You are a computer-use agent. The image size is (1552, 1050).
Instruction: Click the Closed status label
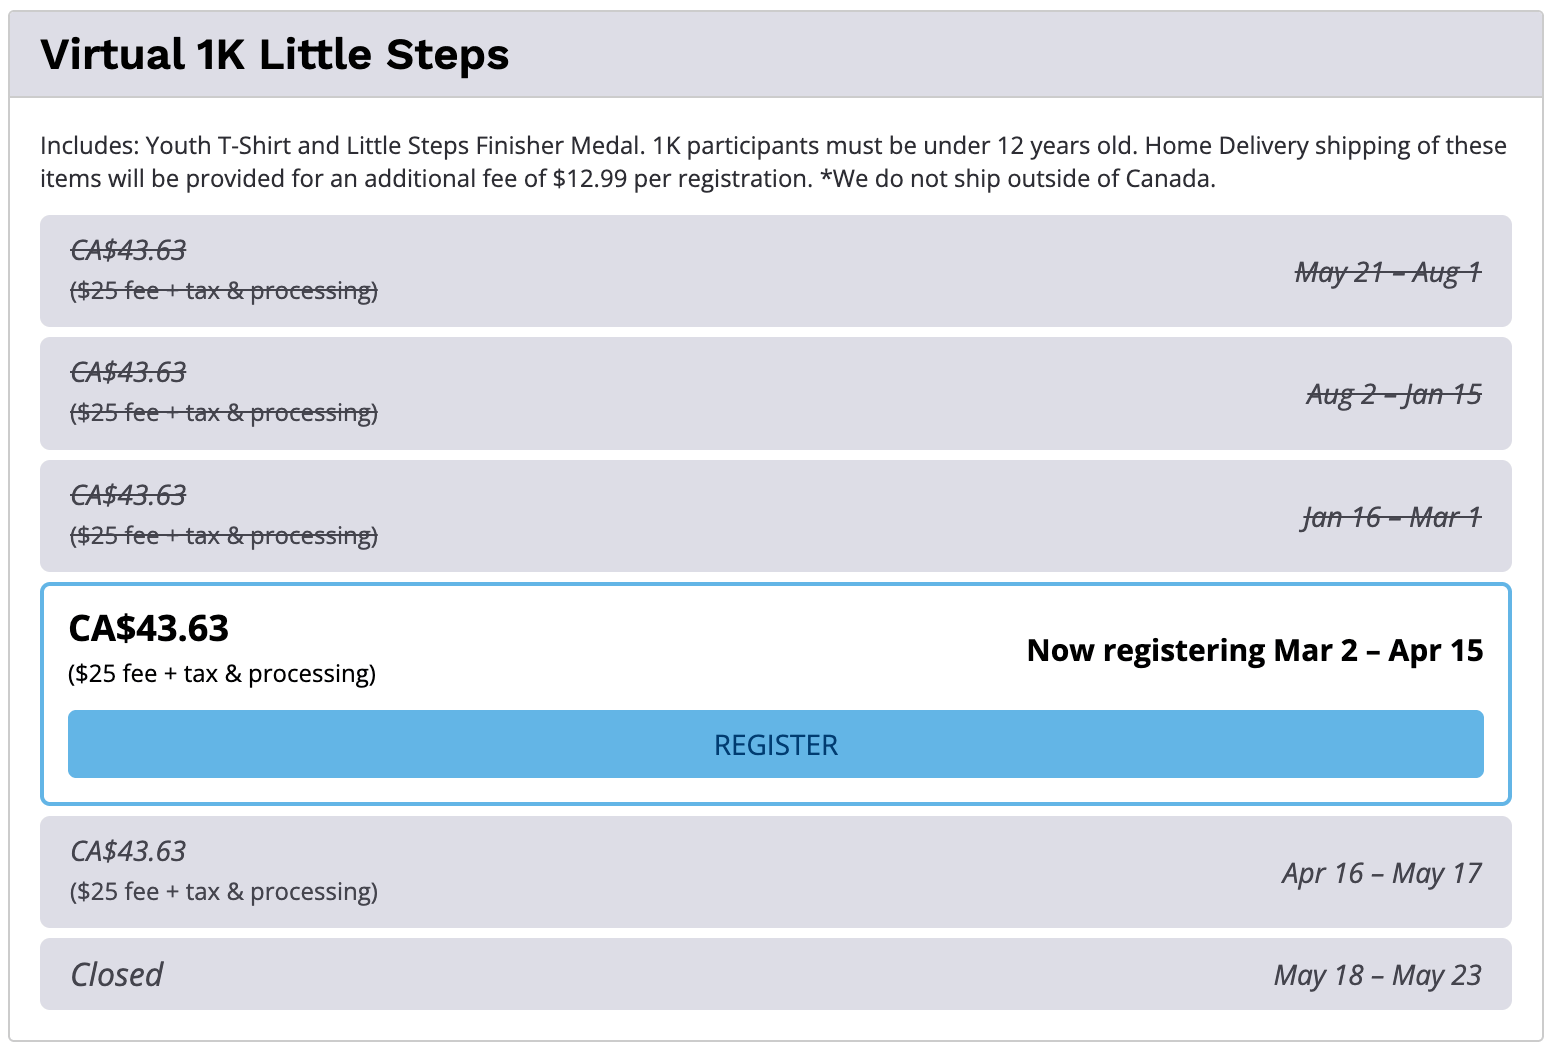(116, 974)
